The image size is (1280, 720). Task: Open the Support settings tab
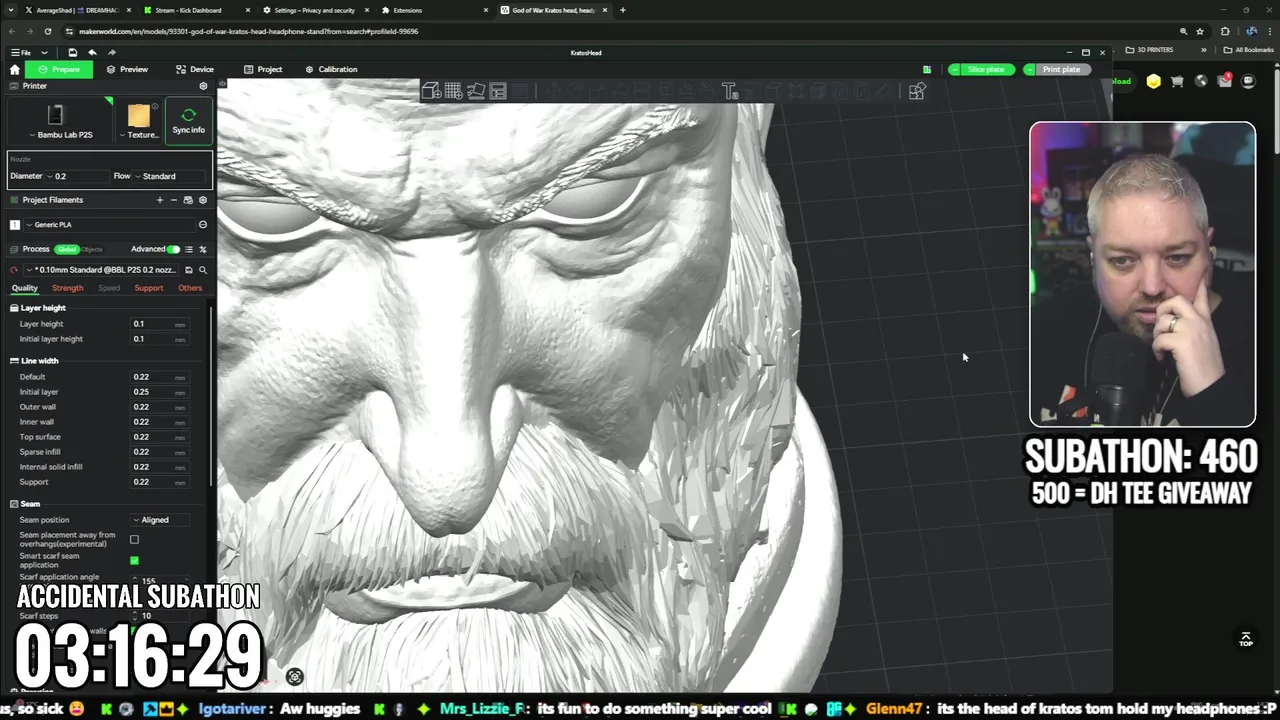(x=149, y=288)
